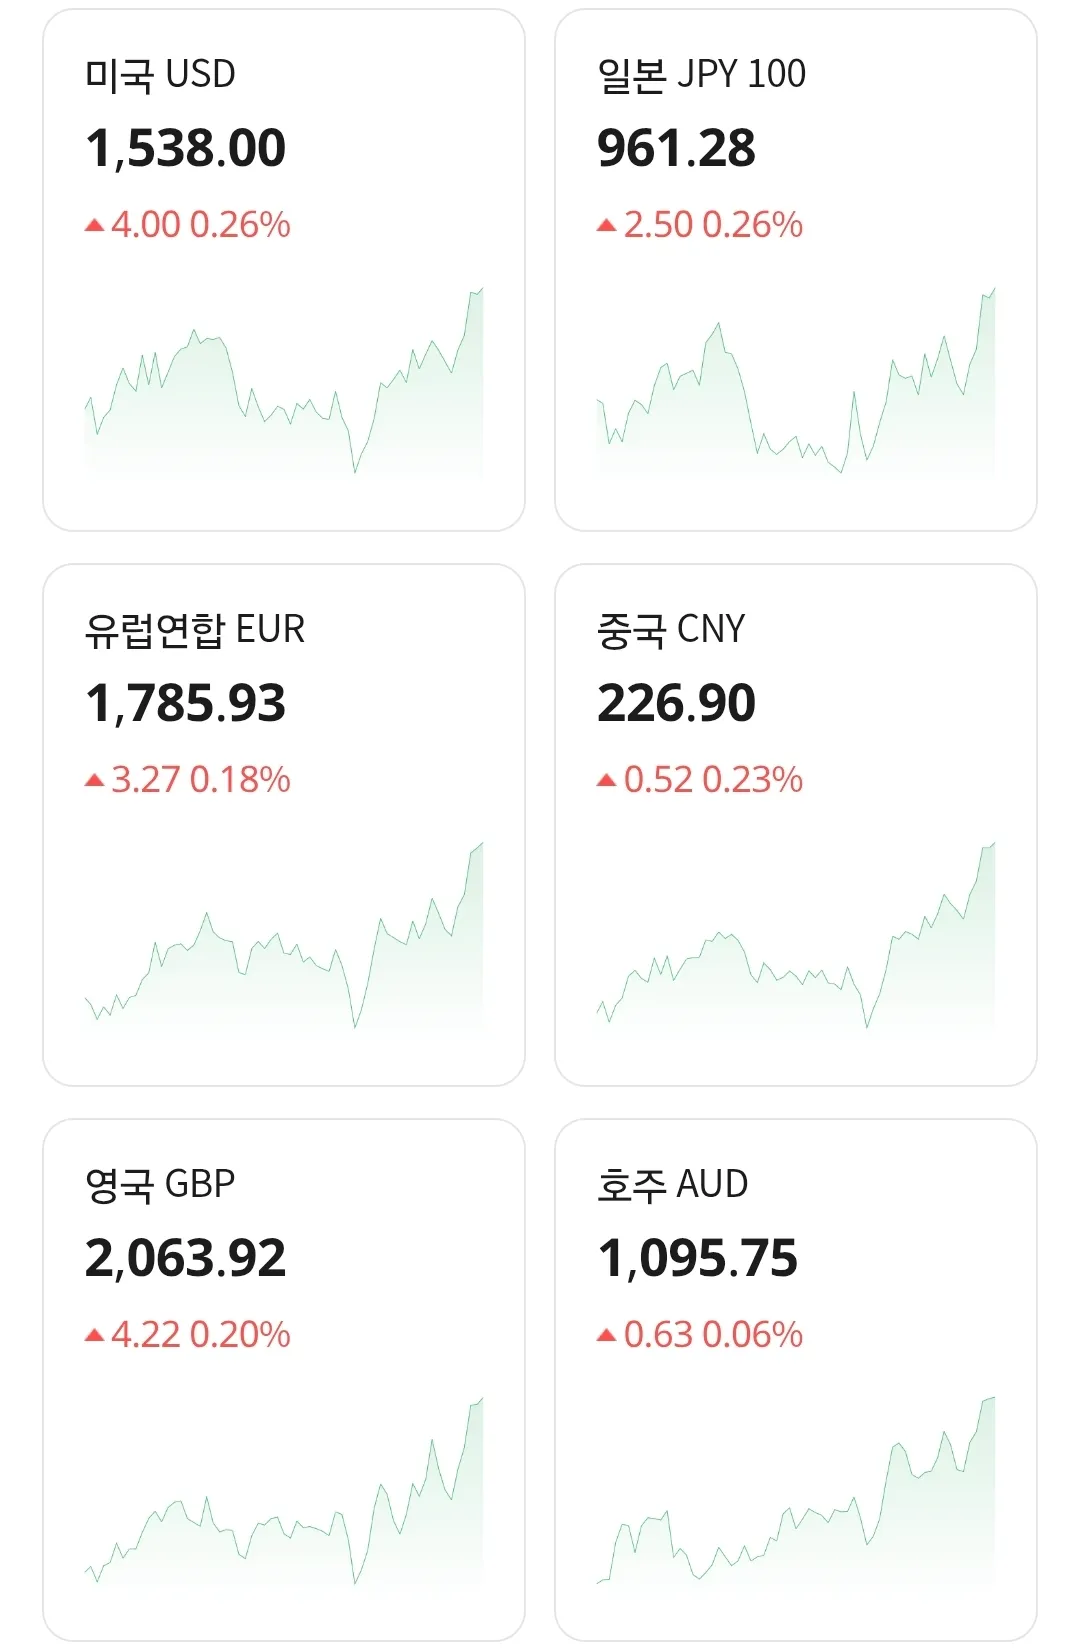Click the red up-arrow beside AUD 0.63 change
Screen dimensions: 1073x1651
607,1336
